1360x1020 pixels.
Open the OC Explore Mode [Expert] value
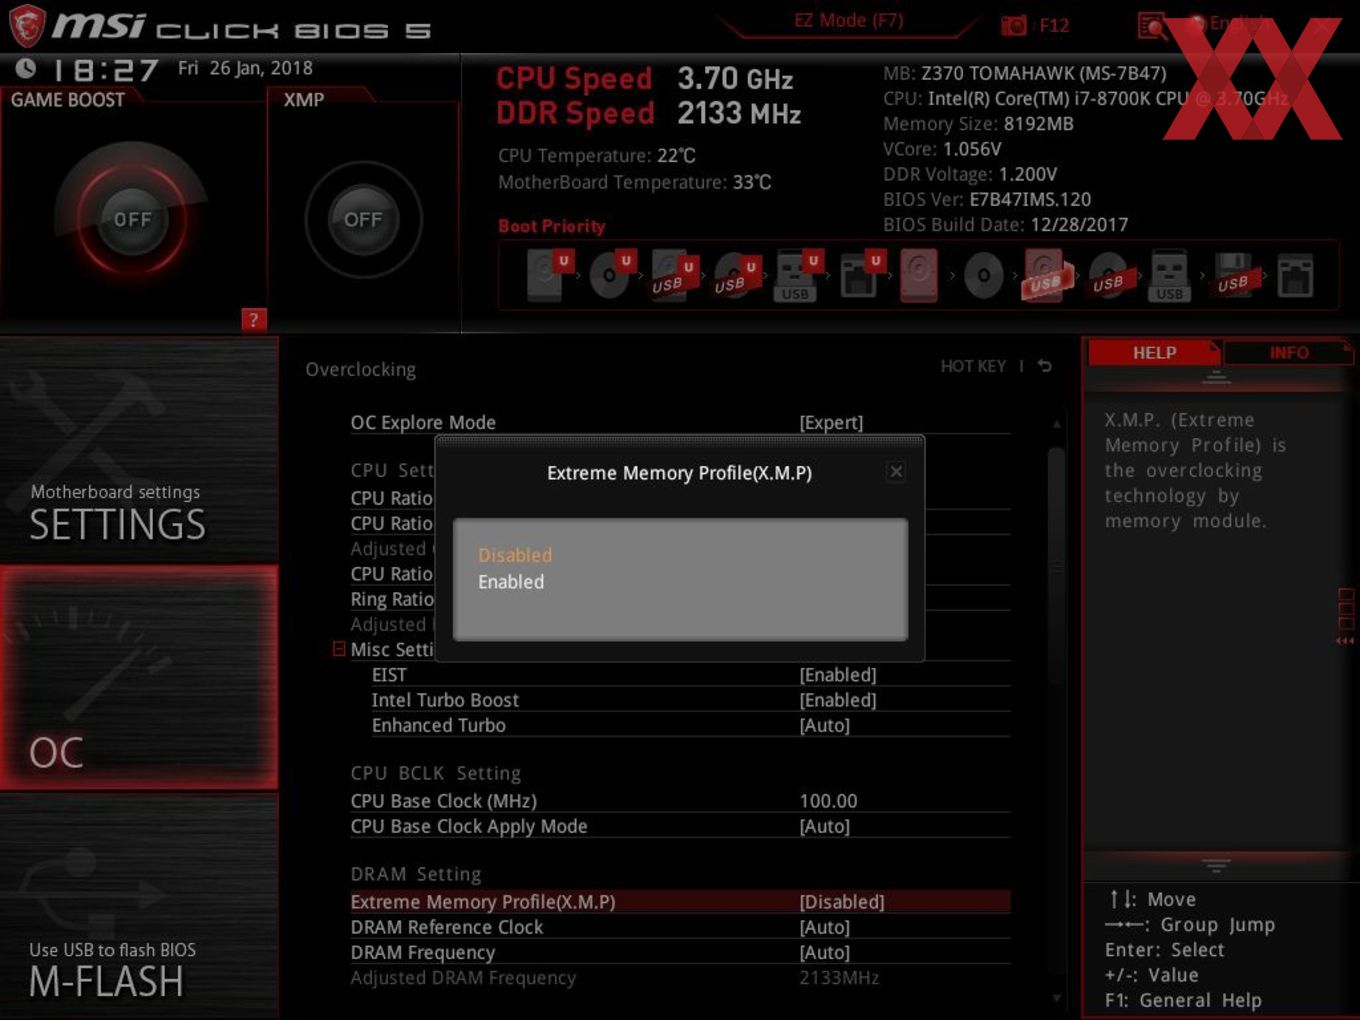pos(831,423)
